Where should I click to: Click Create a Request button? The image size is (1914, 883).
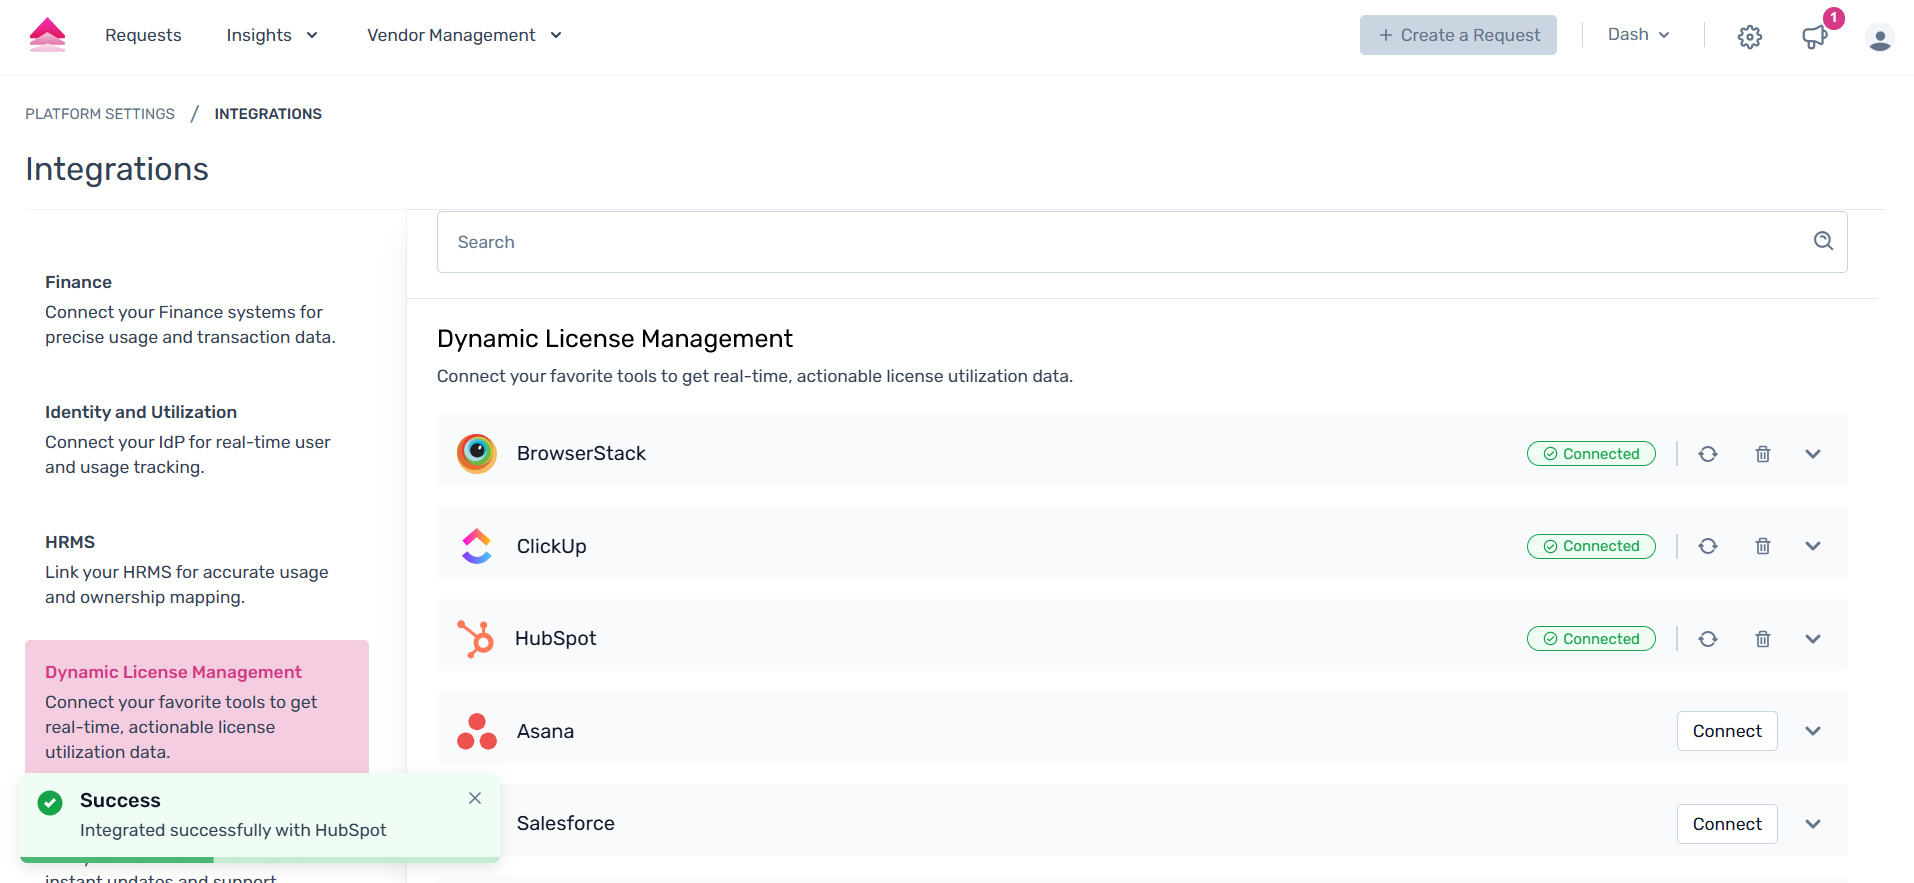(1458, 35)
